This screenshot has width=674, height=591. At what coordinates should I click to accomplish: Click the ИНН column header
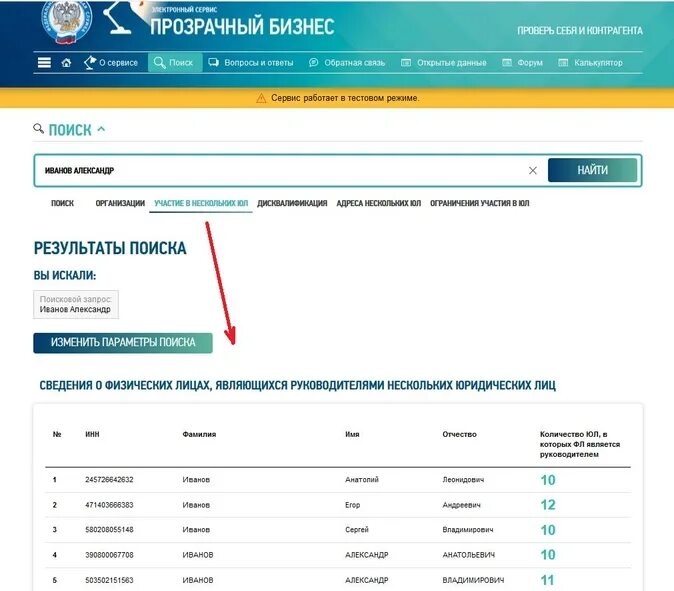click(x=92, y=434)
